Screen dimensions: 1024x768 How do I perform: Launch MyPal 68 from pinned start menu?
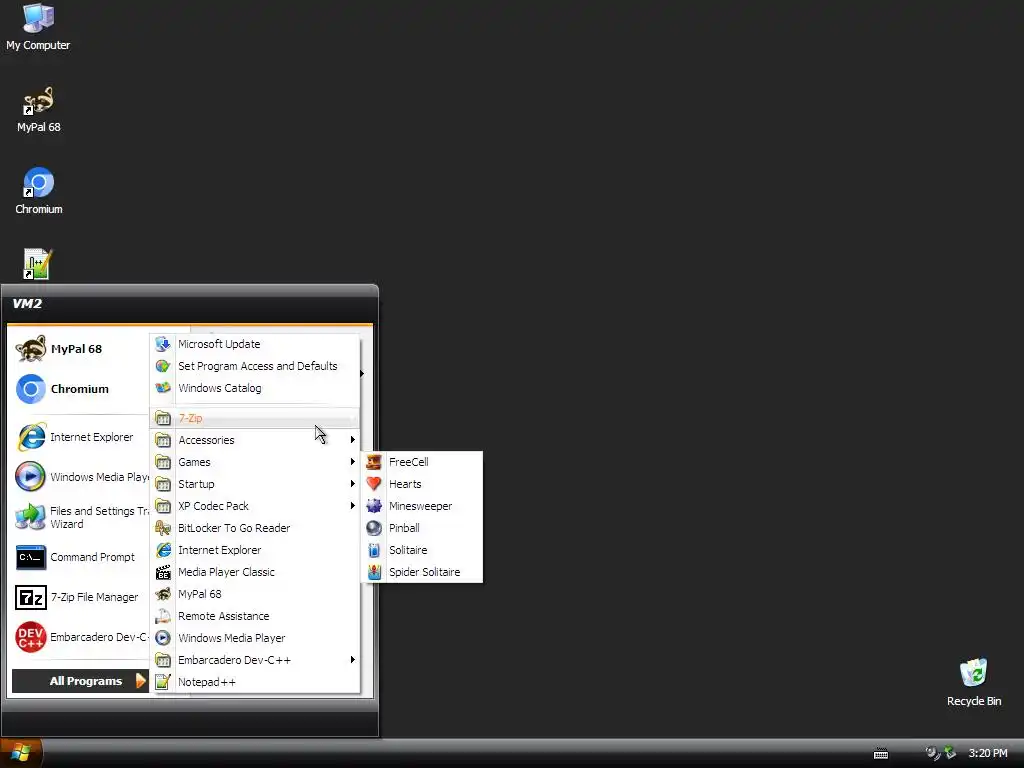pos(80,349)
